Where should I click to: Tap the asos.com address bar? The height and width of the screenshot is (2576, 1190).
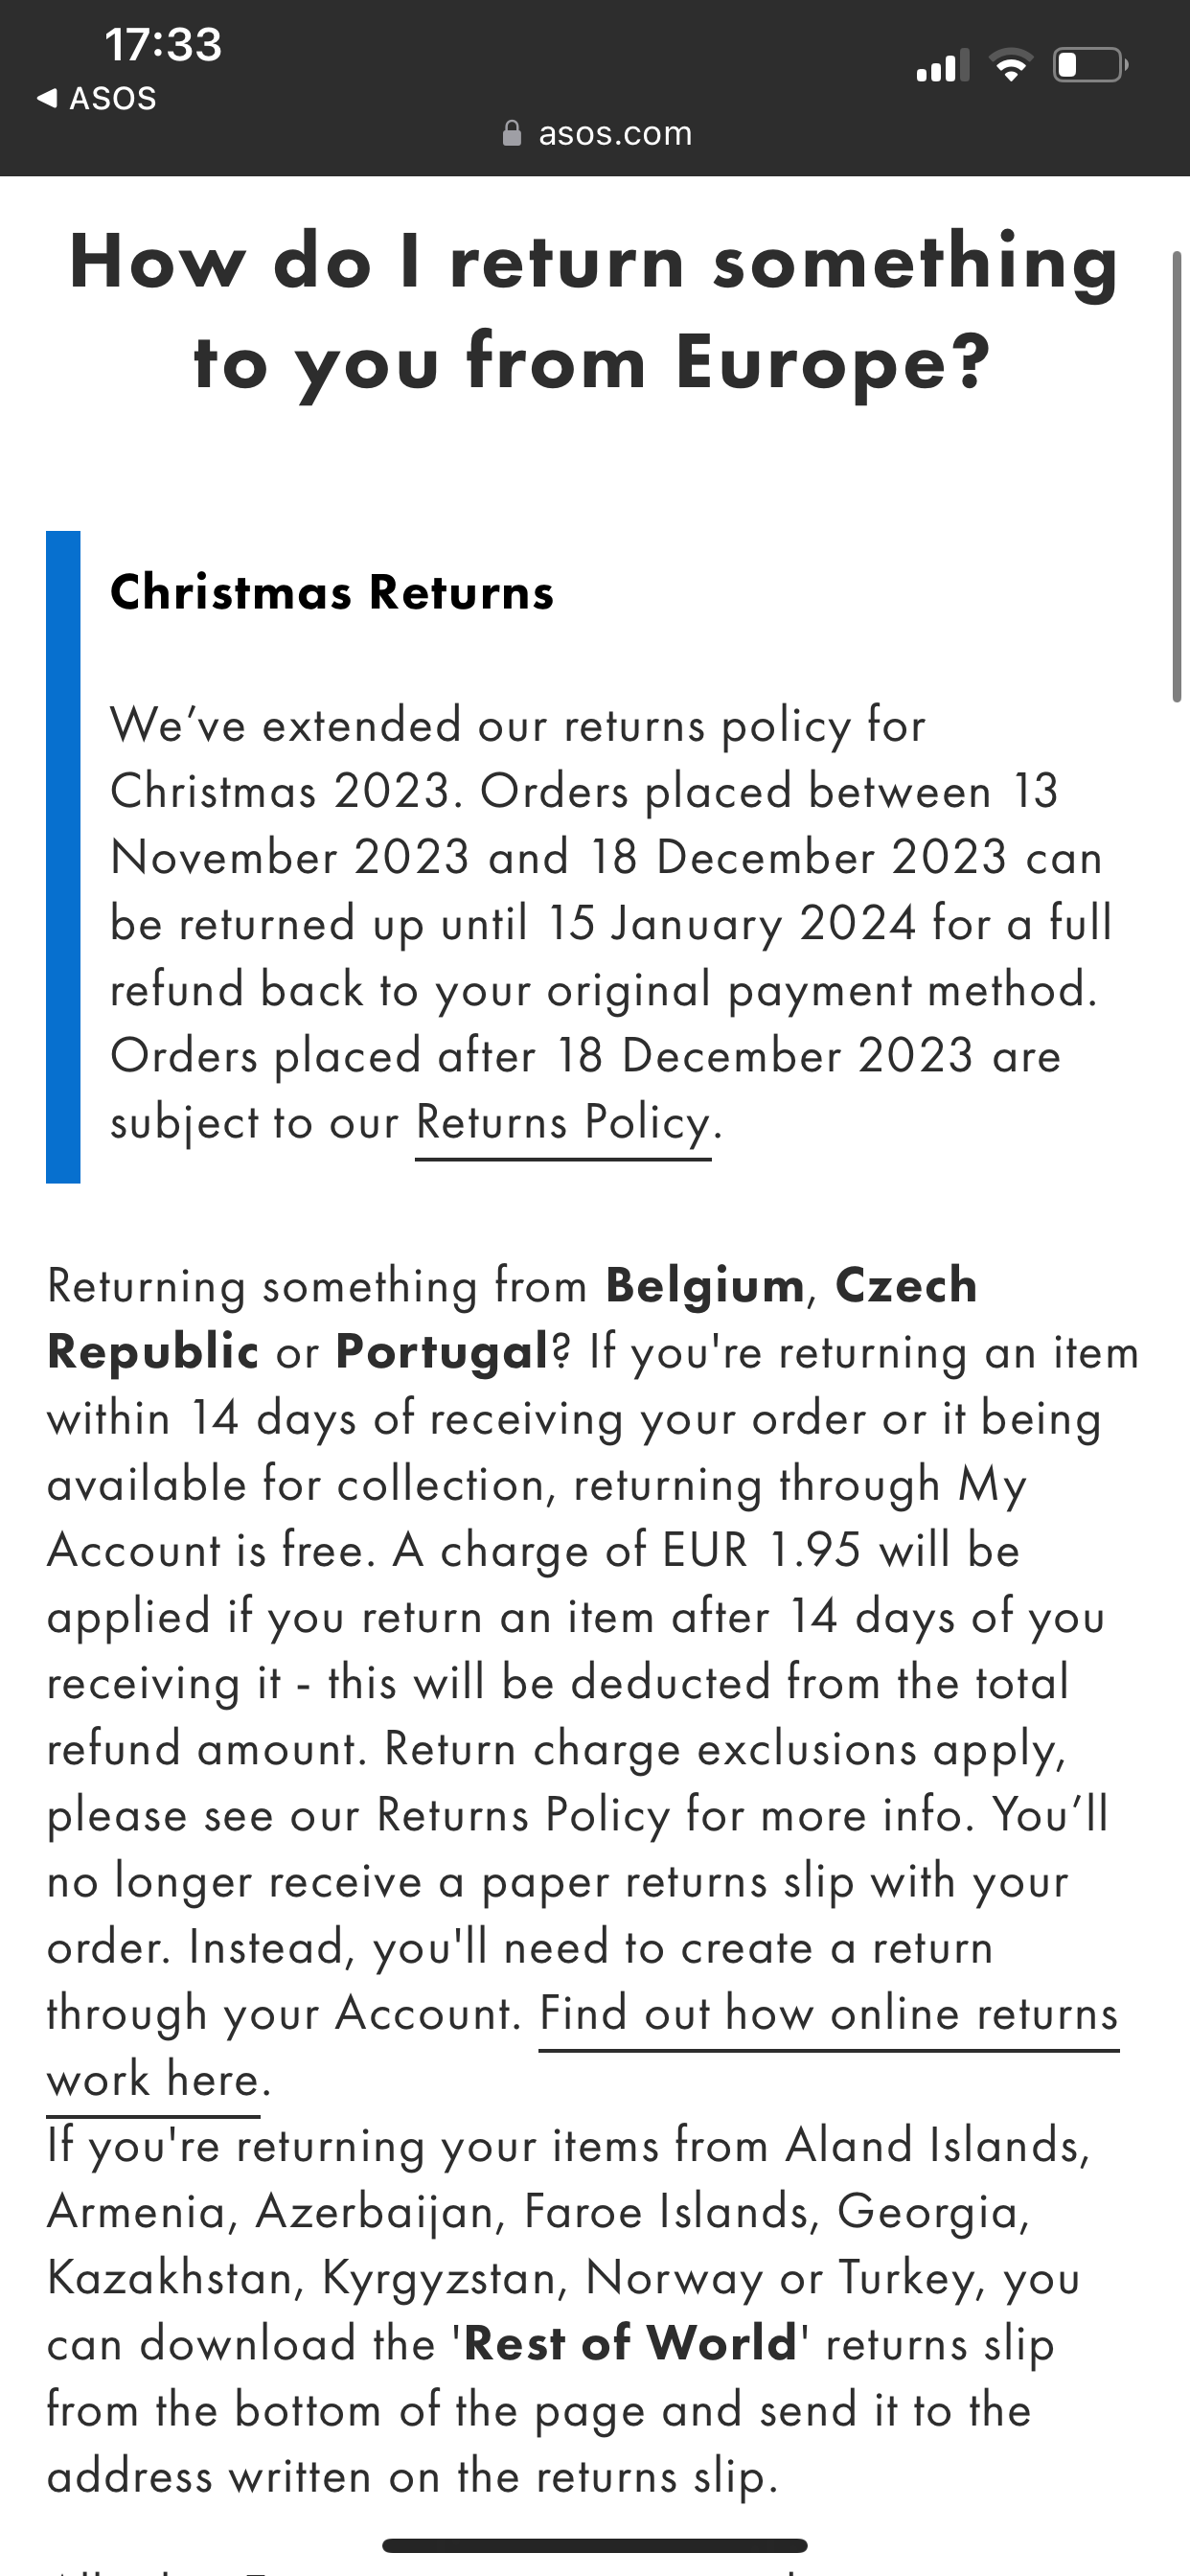(597, 133)
